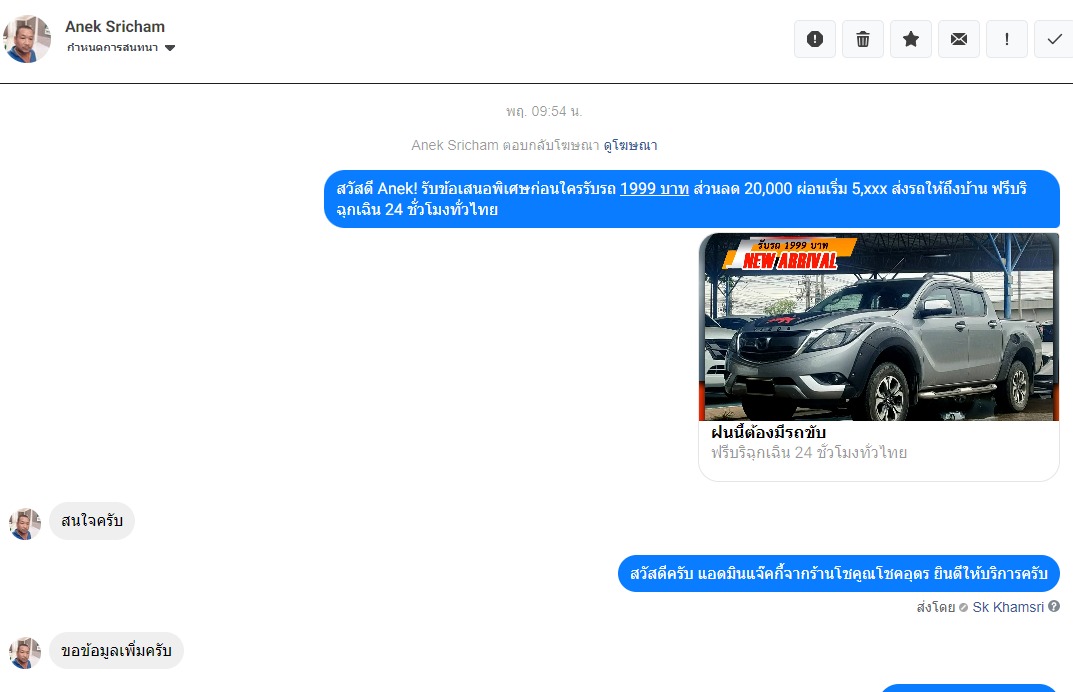
Task: Click avatar beside สนใจครับ message
Action: (25, 524)
